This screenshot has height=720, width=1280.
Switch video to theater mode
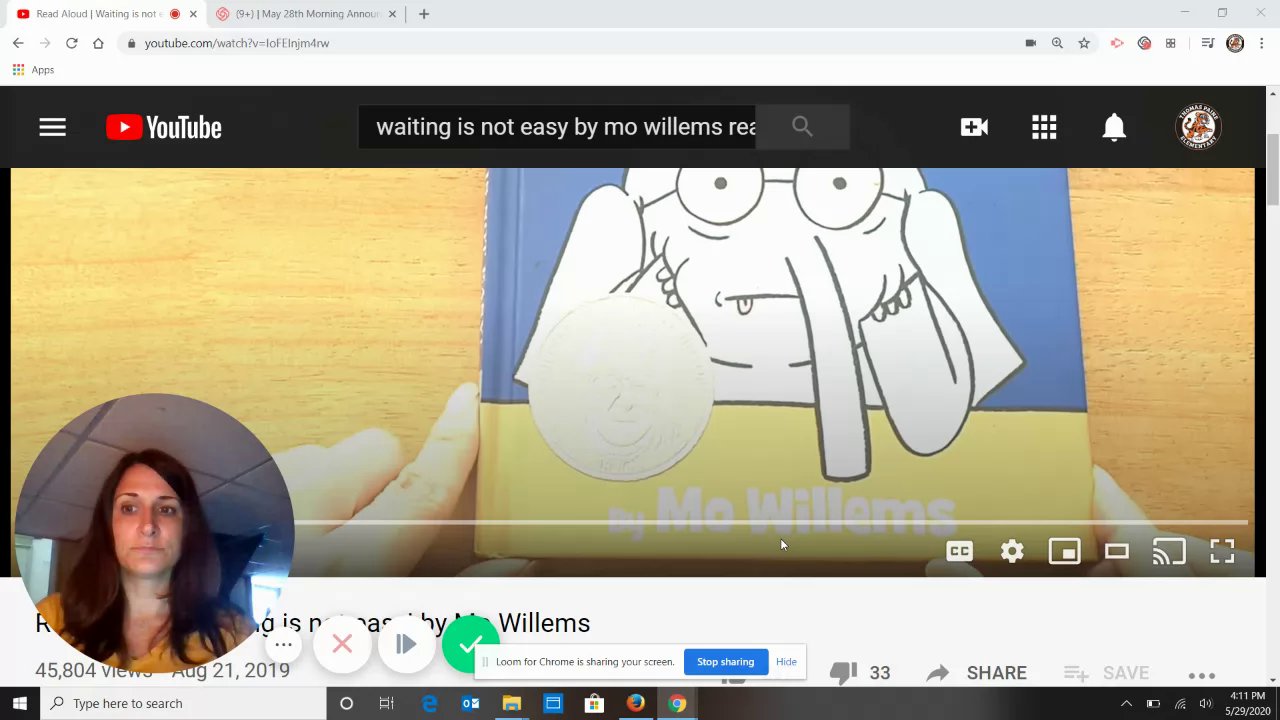point(1116,551)
